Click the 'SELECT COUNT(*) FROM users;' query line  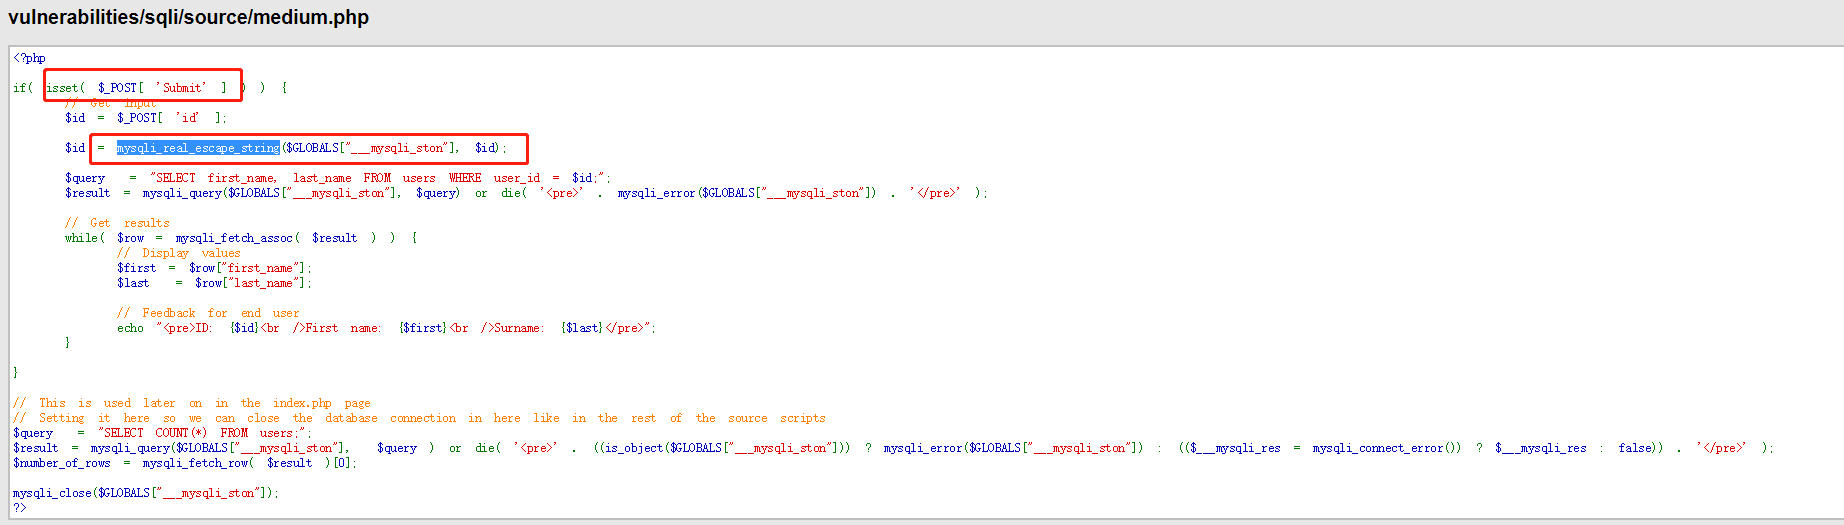tap(162, 433)
